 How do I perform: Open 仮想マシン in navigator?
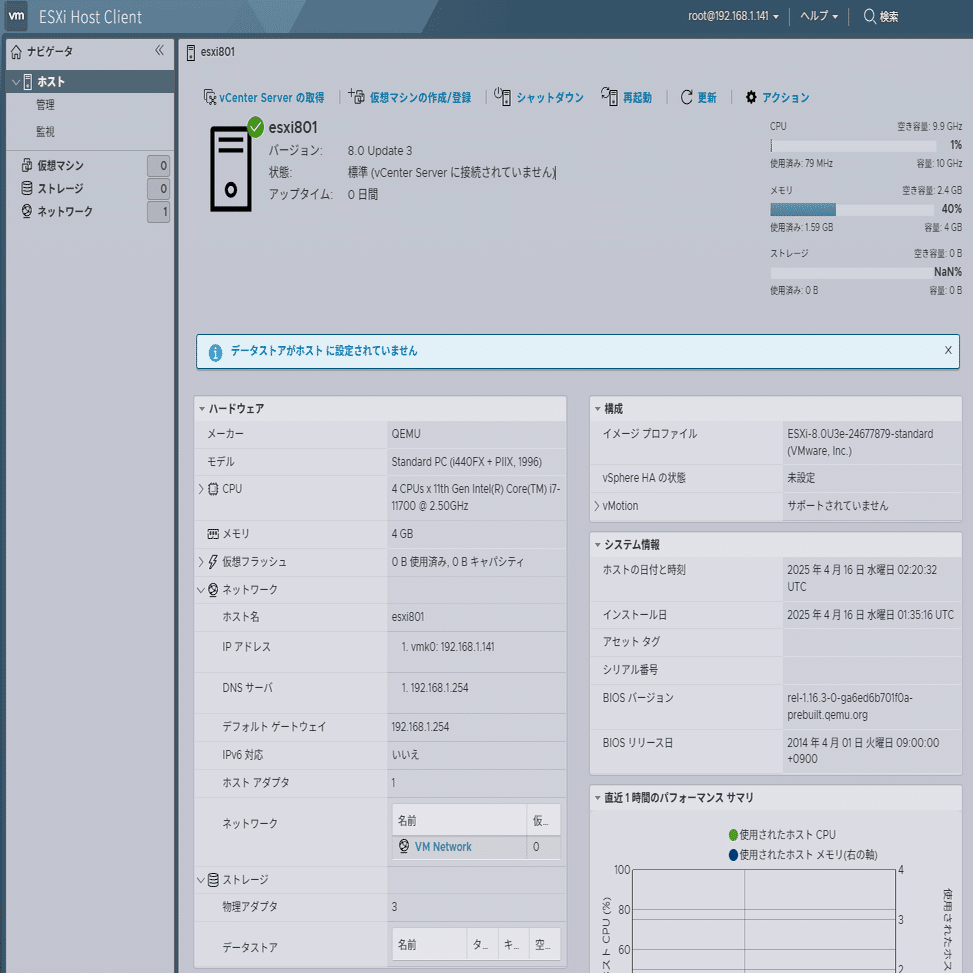click(x=60, y=166)
